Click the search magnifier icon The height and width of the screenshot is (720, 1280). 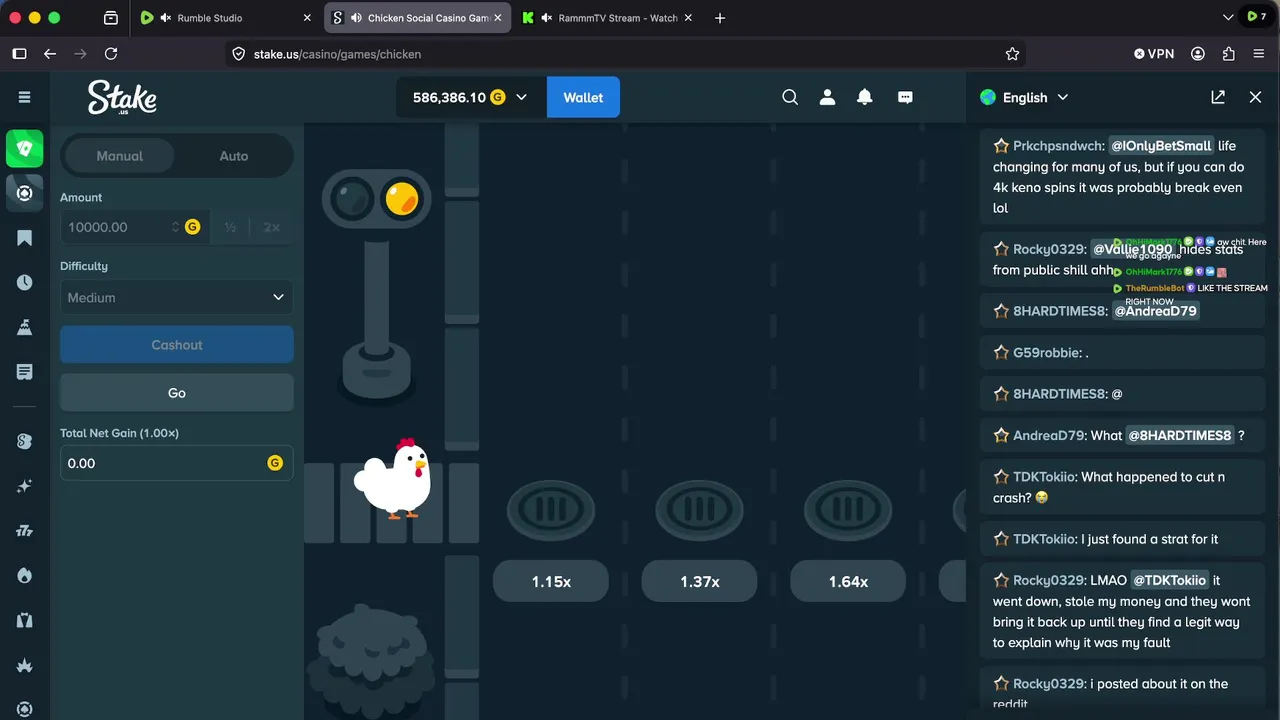pos(790,97)
